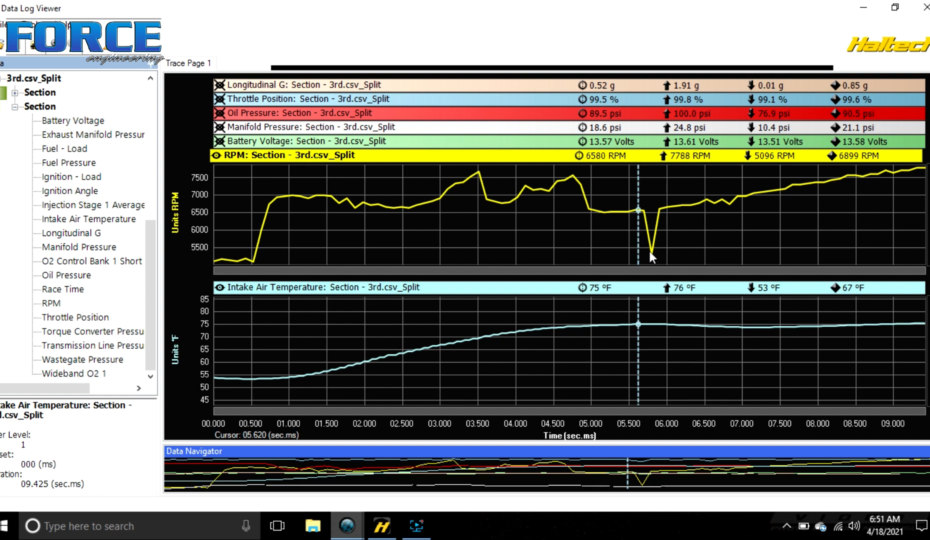Click the RPM graph cursor line point
The width and height of the screenshot is (930, 540).
click(638, 210)
